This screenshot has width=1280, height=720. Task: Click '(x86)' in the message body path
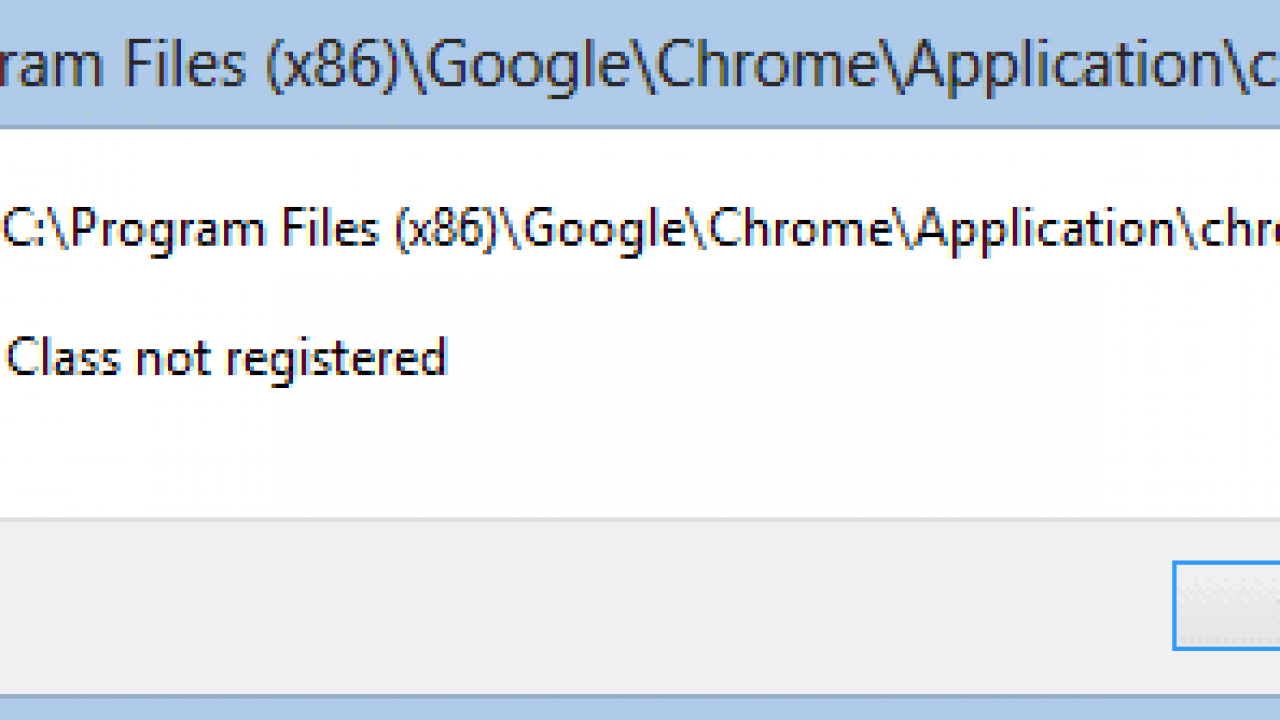tap(446, 232)
